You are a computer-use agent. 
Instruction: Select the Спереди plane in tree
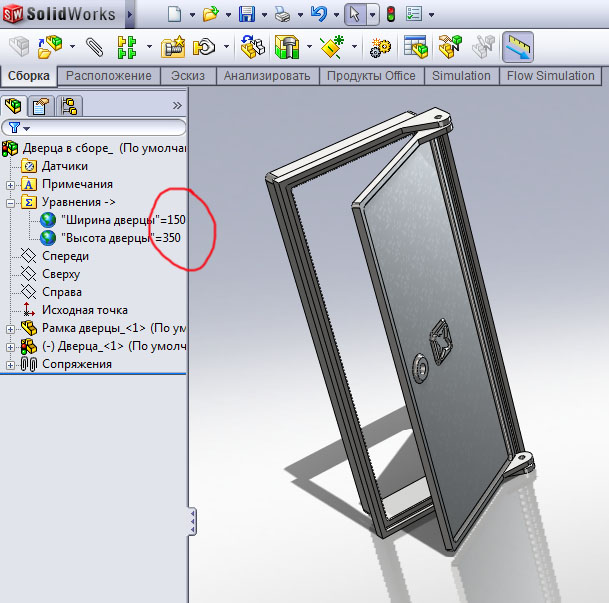click(x=64, y=256)
